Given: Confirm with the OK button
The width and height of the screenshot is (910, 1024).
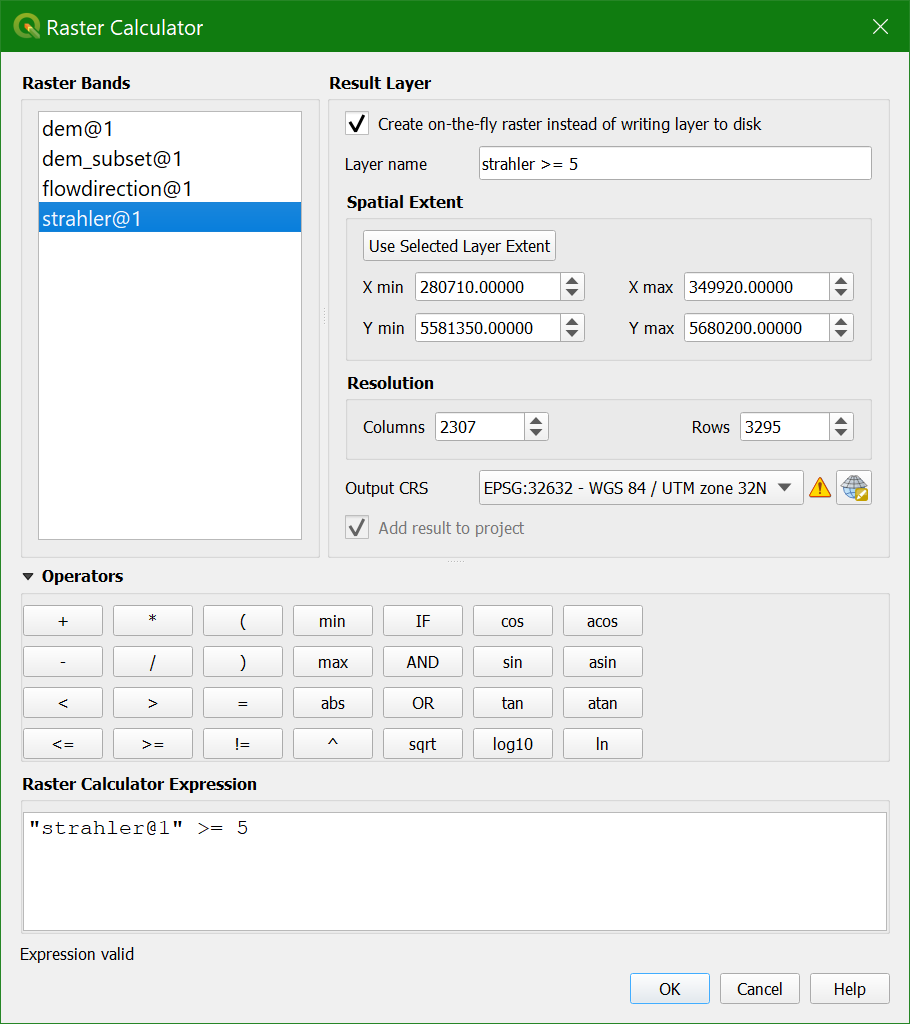Looking at the screenshot, I should click(x=670, y=989).
